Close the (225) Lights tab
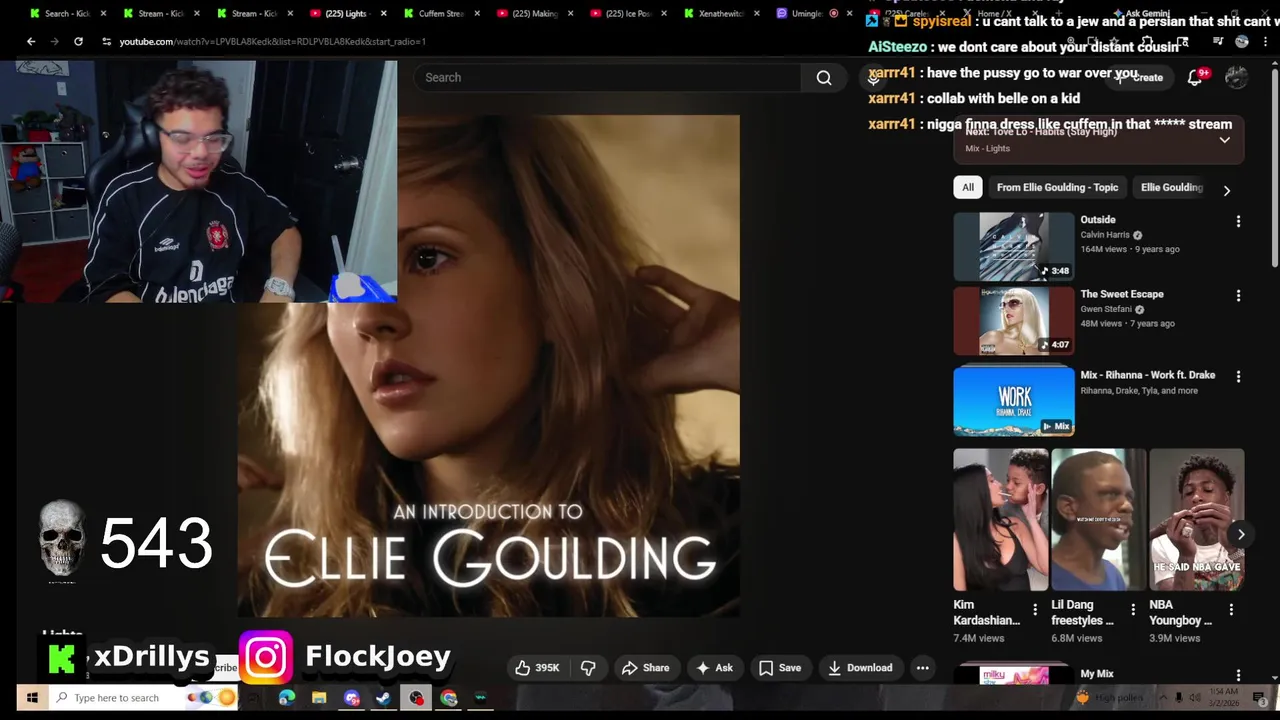 point(383,14)
